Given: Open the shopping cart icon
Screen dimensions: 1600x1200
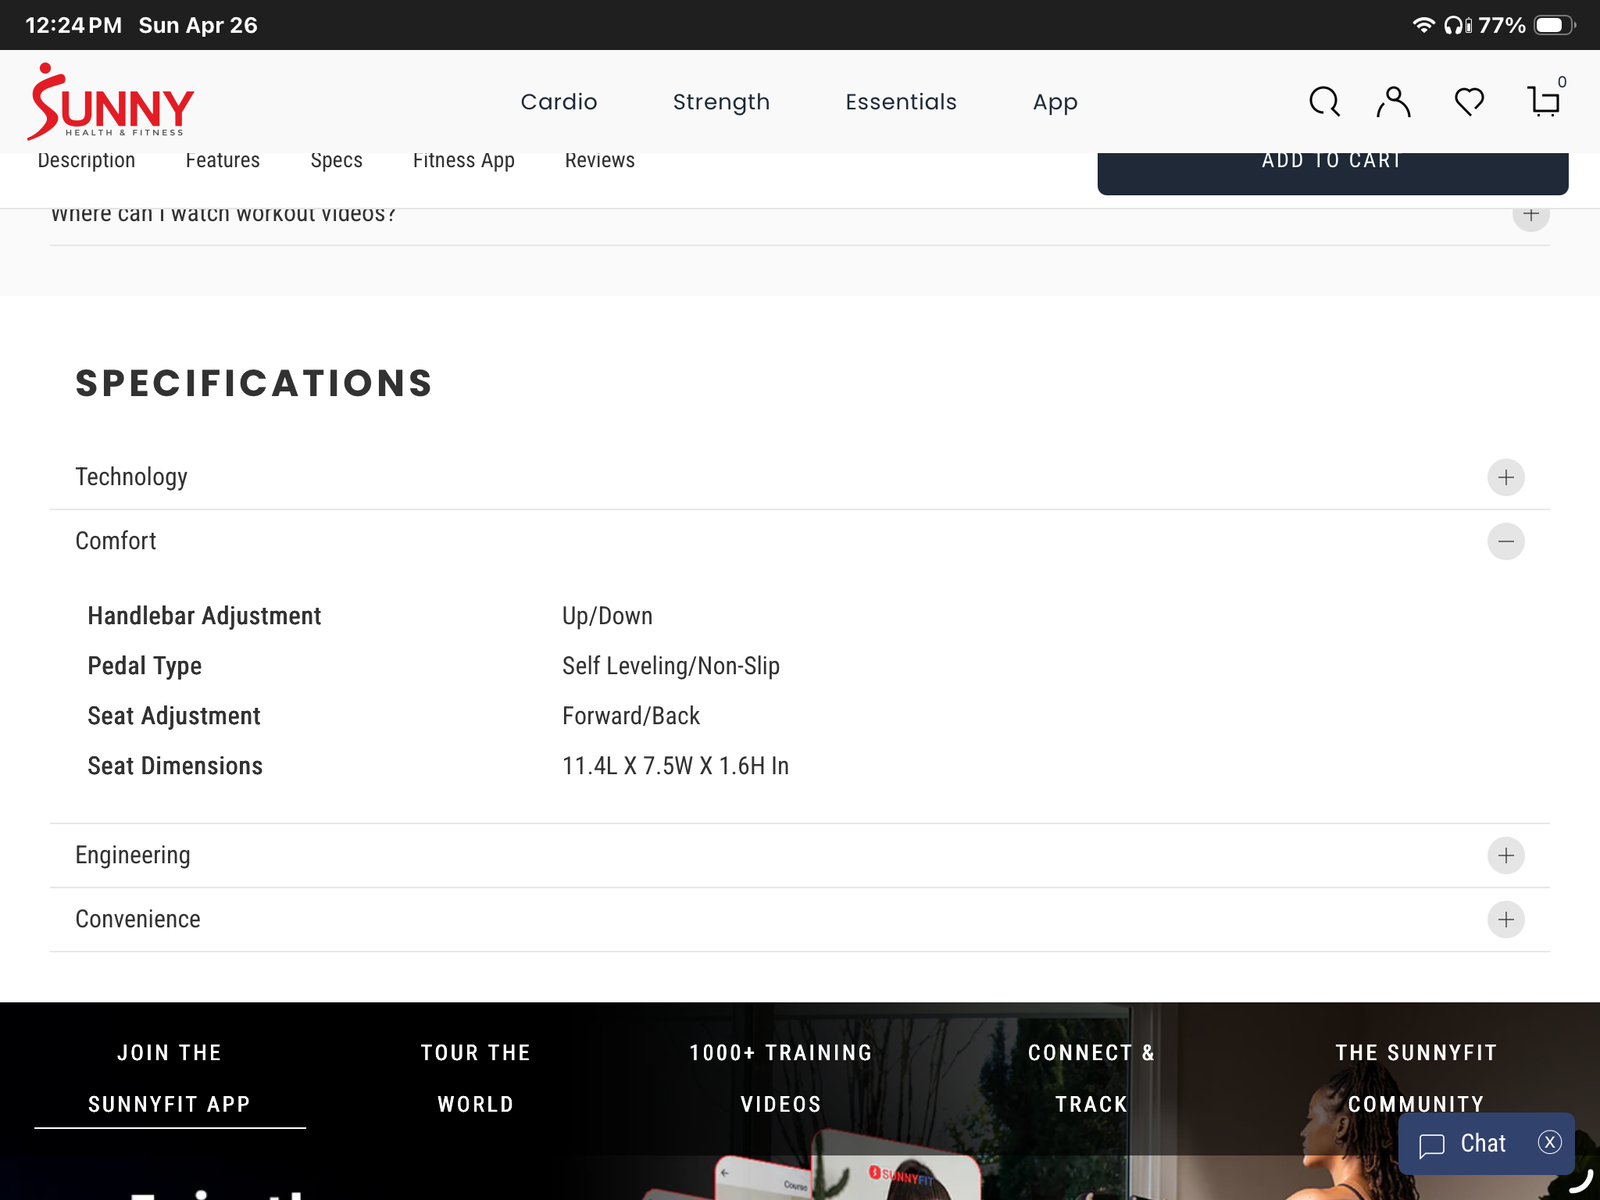Looking at the screenshot, I should coord(1544,101).
